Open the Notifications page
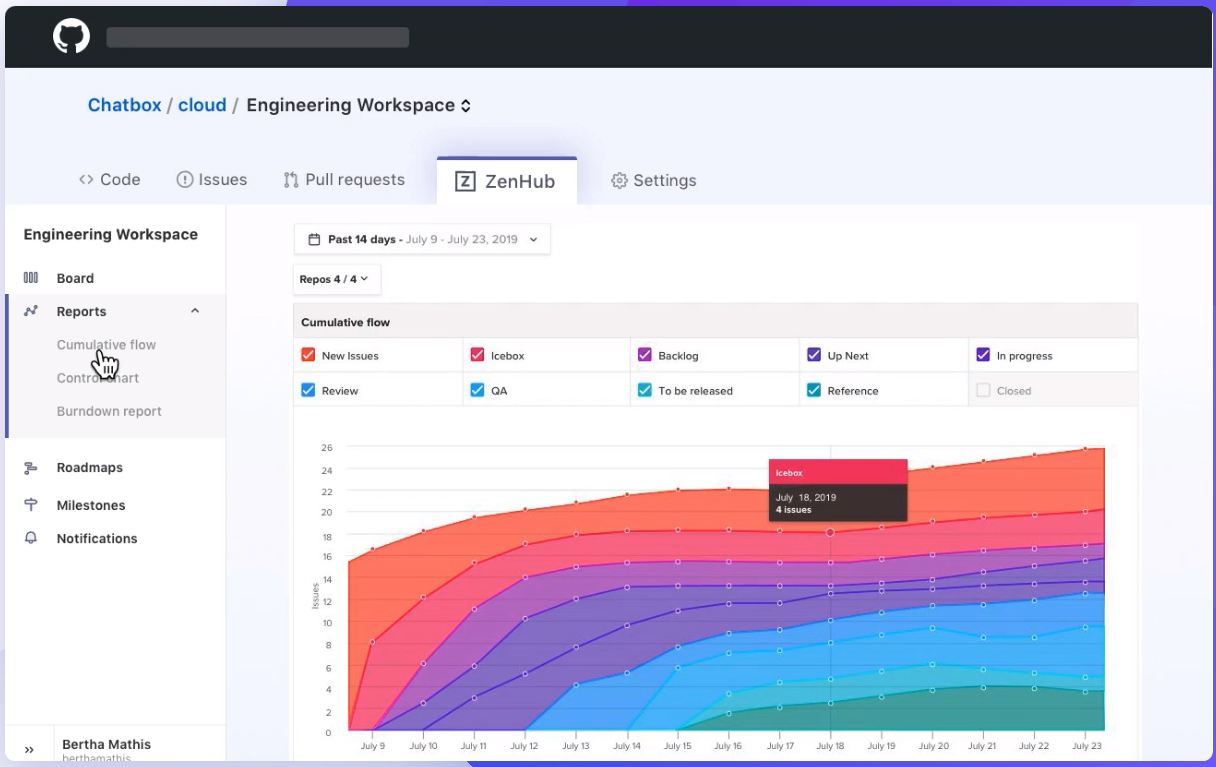The image size is (1216, 767). pyautogui.click(x=97, y=538)
